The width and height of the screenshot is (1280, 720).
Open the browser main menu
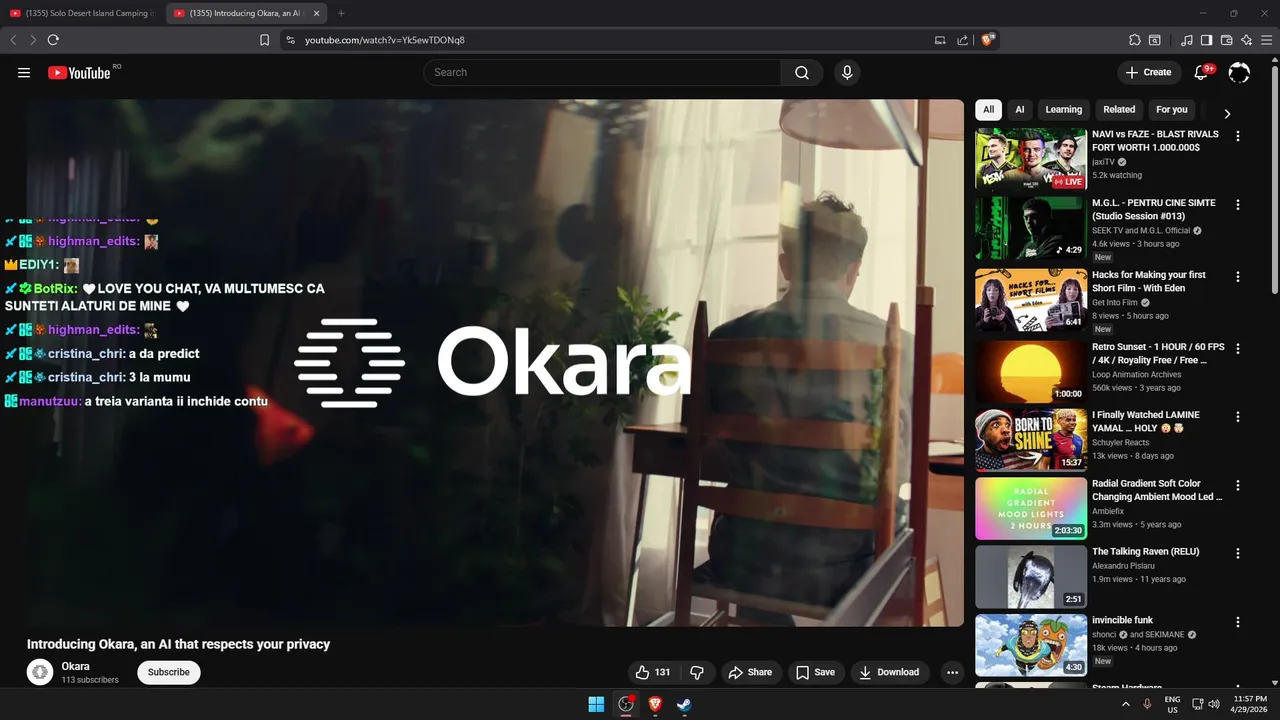click(x=1267, y=40)
